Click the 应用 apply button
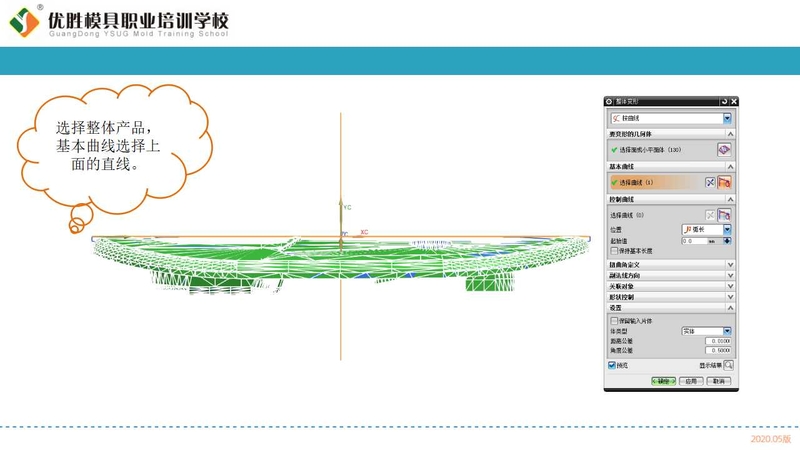The height and width of the screenshot is (450, 800). tap(690, 381)
